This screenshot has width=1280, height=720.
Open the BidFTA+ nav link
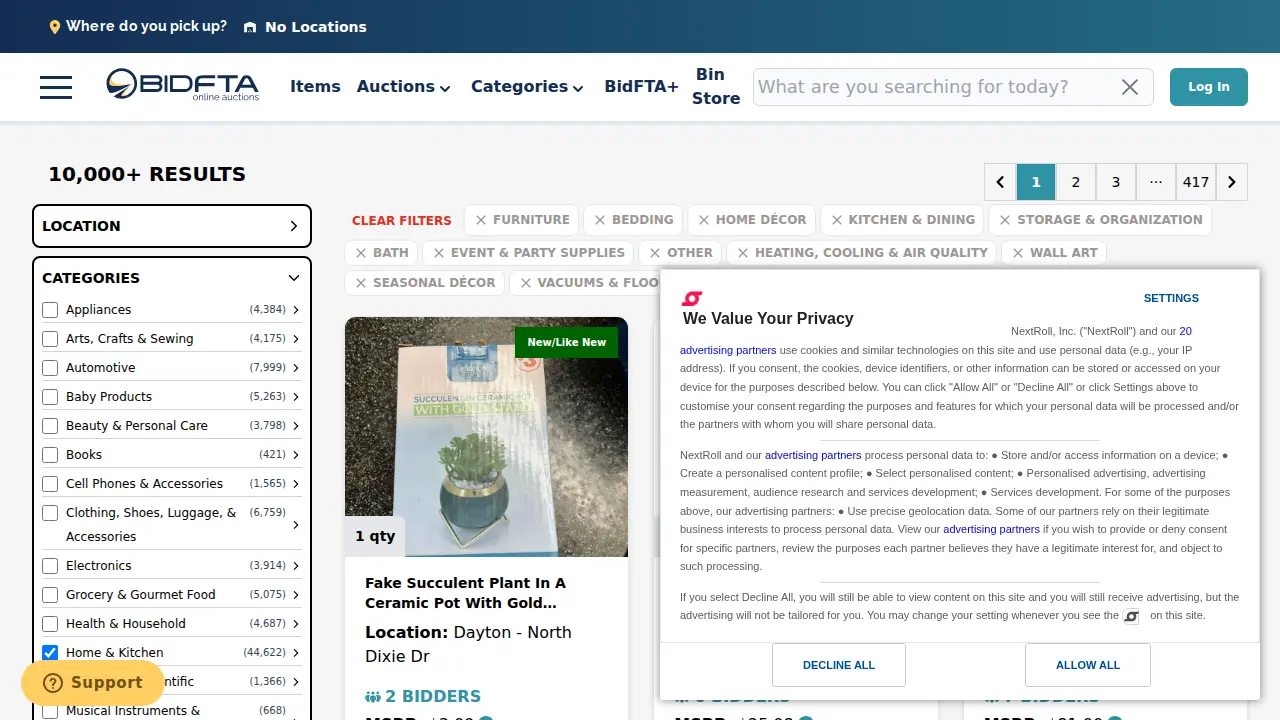pyautogui.click(x=641, y=87)
